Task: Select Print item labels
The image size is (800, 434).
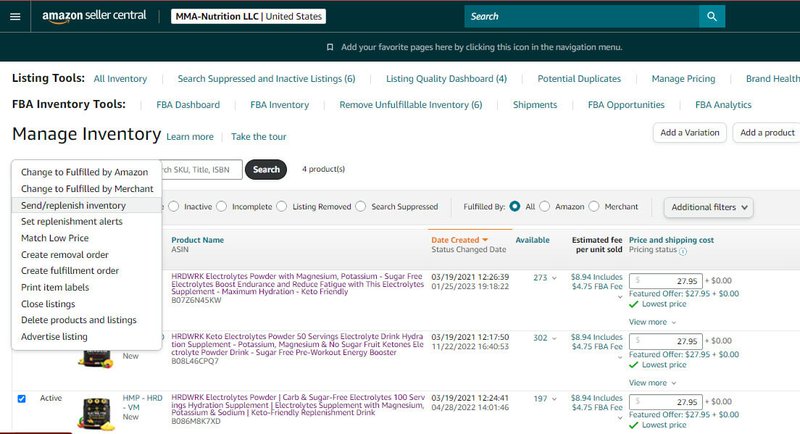Action: point(55,287)
